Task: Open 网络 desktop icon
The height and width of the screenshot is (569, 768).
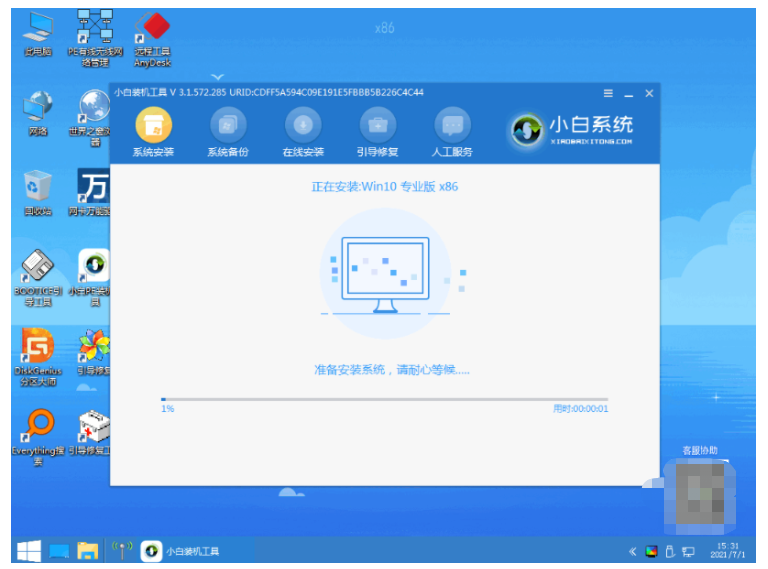Action: [x=38, y=114]
